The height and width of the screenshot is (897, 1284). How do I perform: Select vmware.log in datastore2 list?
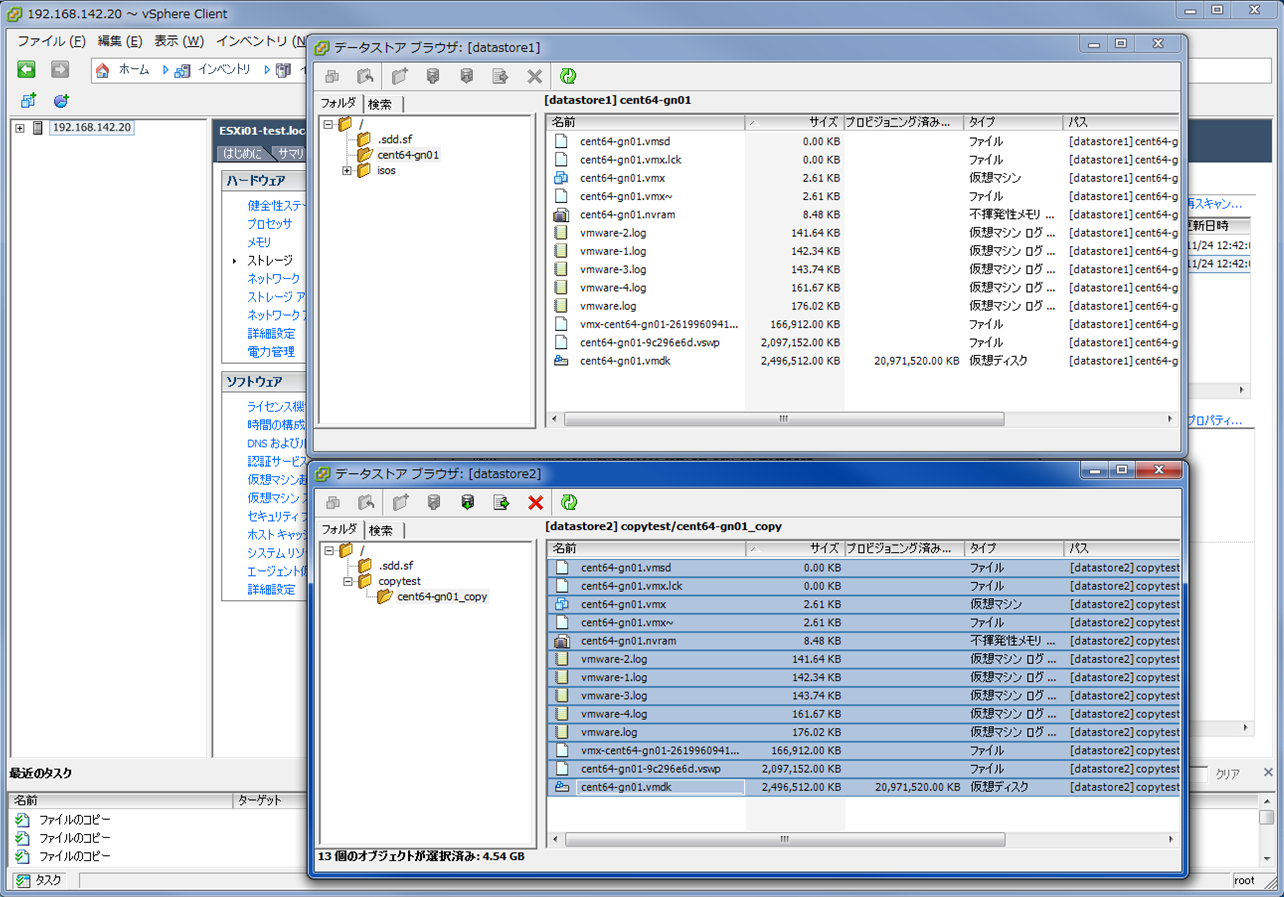[x=608, y=732]
